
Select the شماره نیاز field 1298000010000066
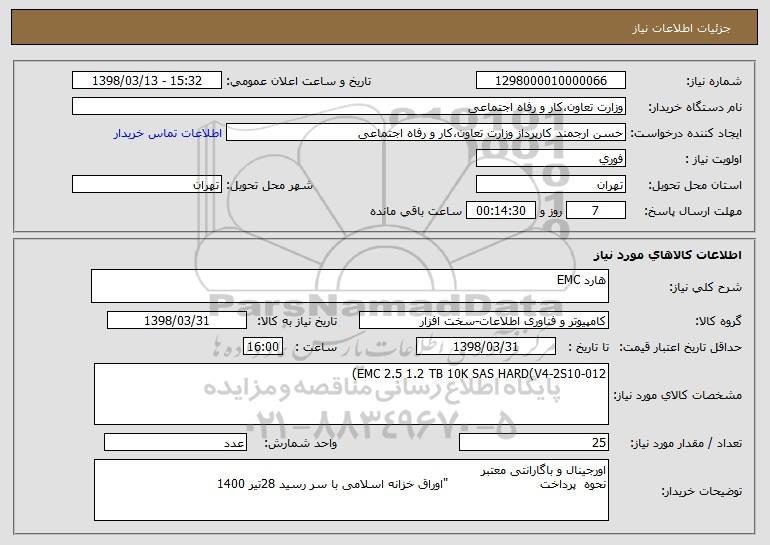(x=550, y=80)
